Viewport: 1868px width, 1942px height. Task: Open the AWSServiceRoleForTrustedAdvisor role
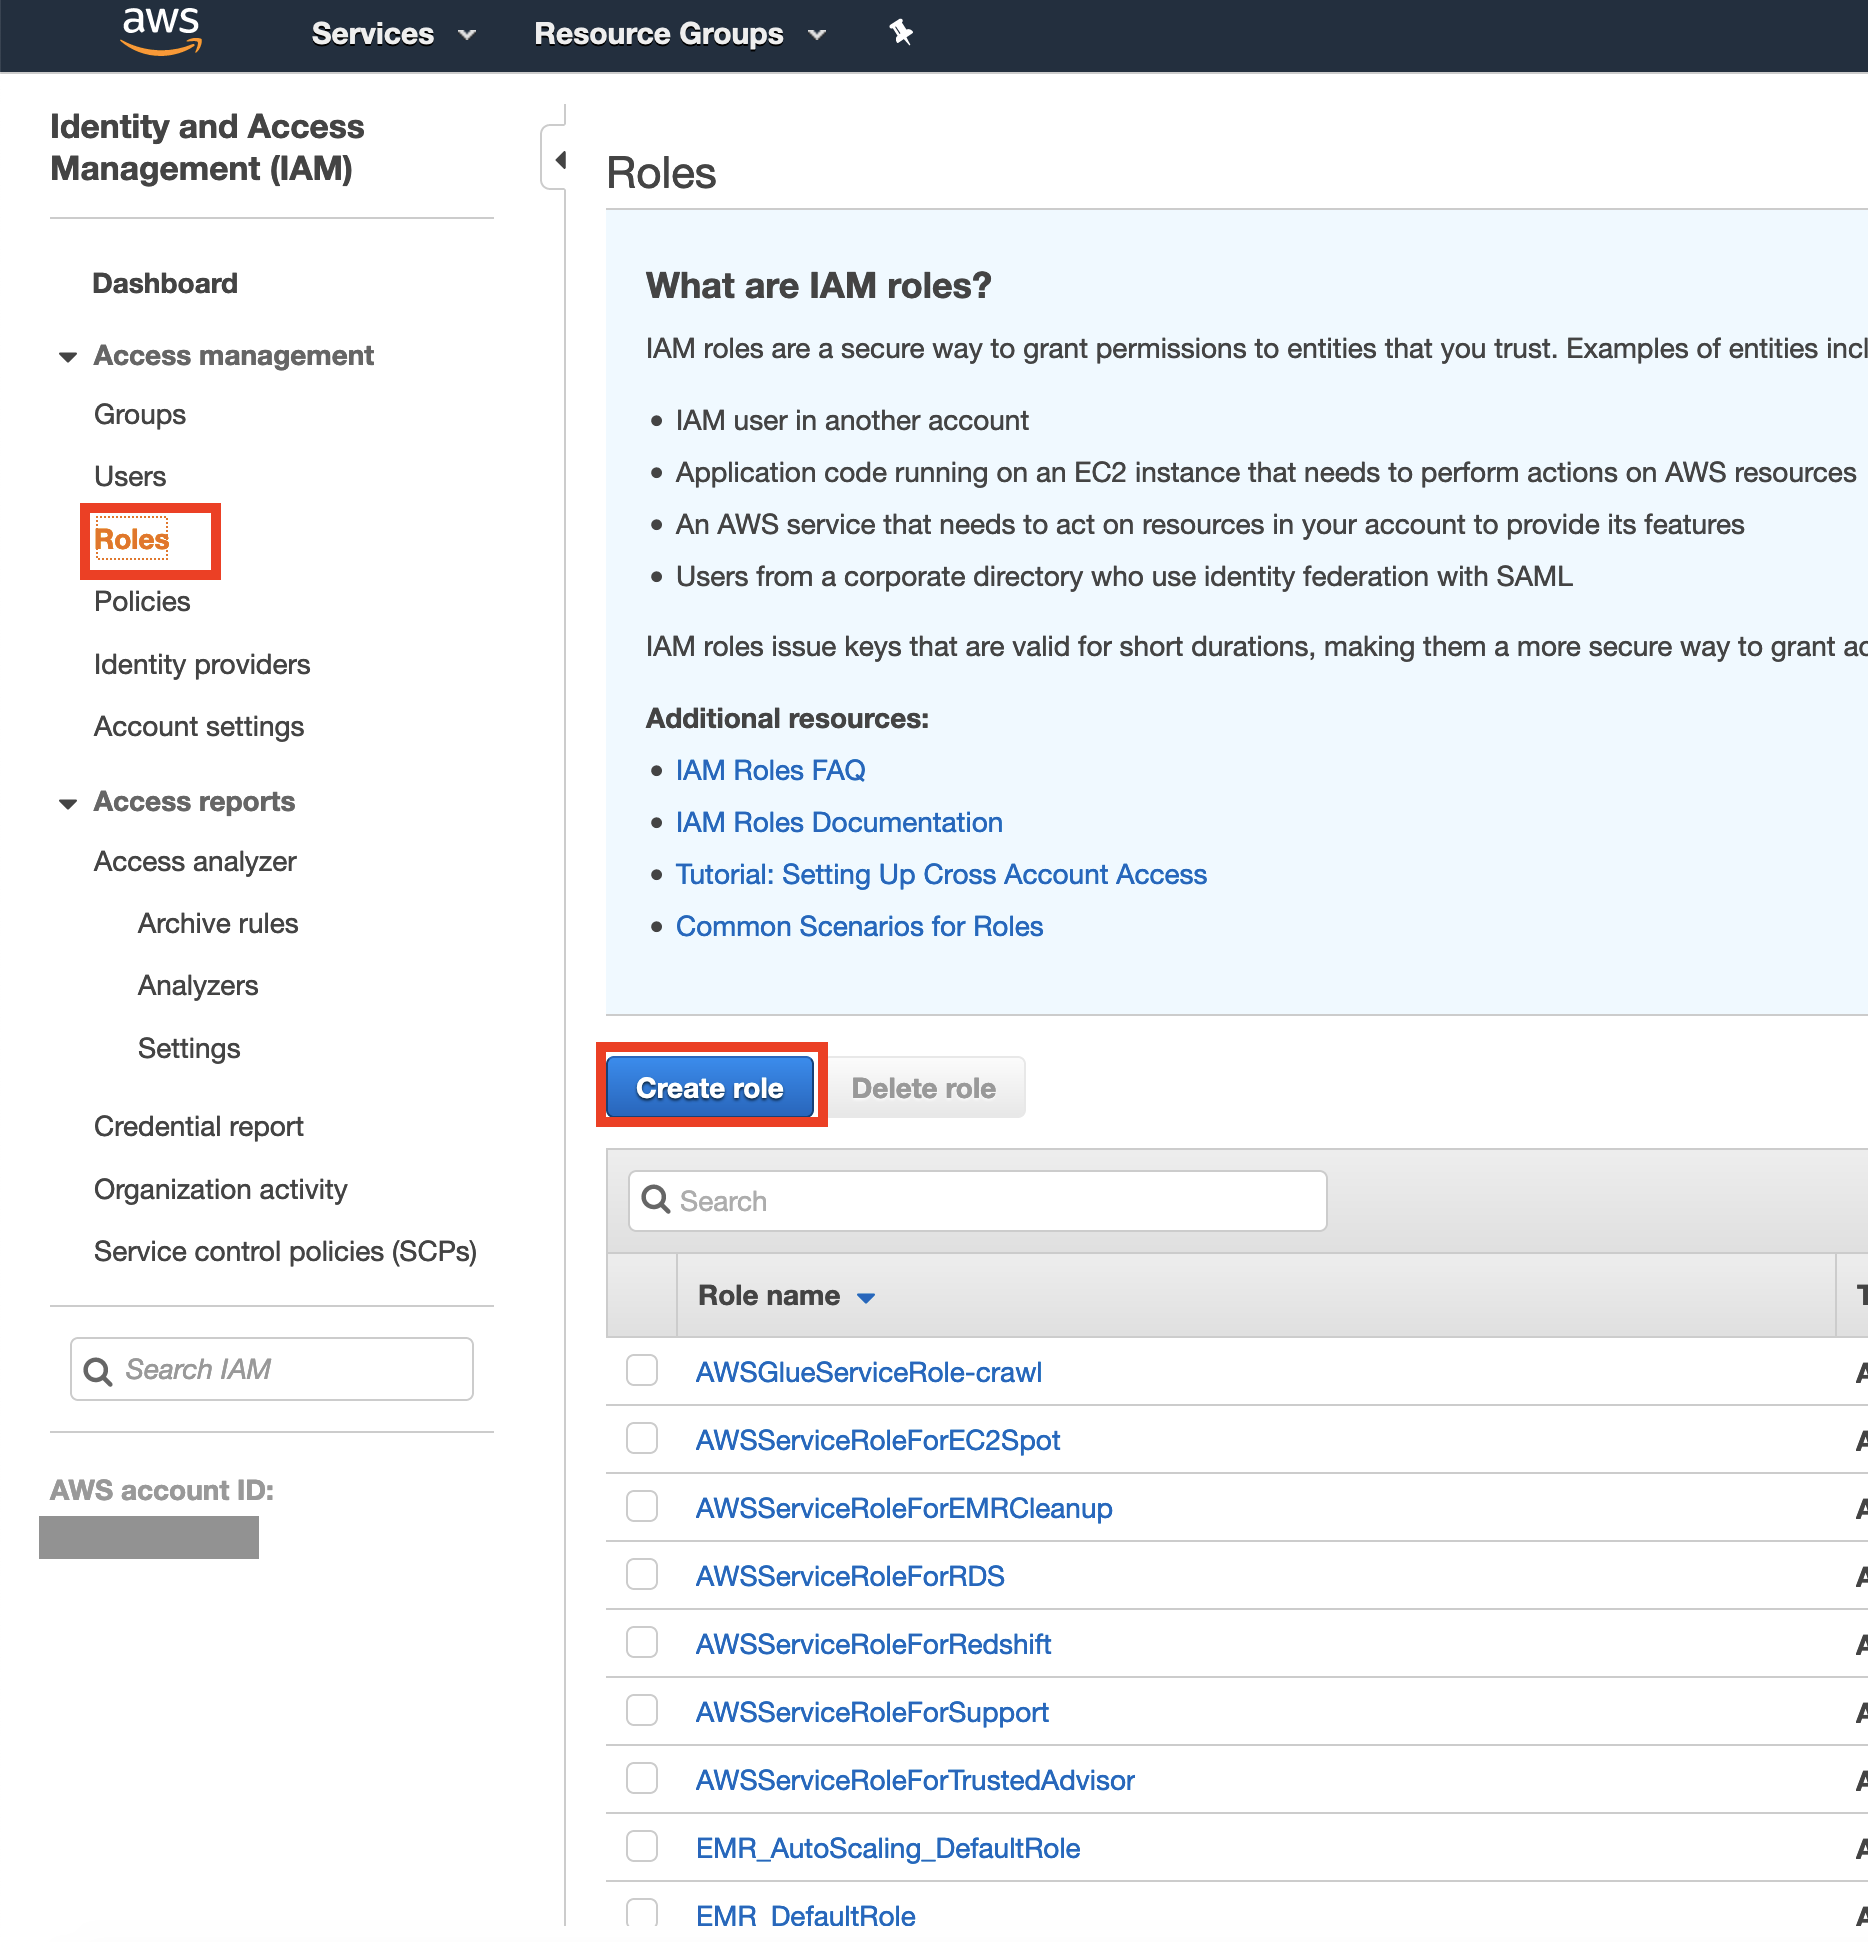[915, 1781]
